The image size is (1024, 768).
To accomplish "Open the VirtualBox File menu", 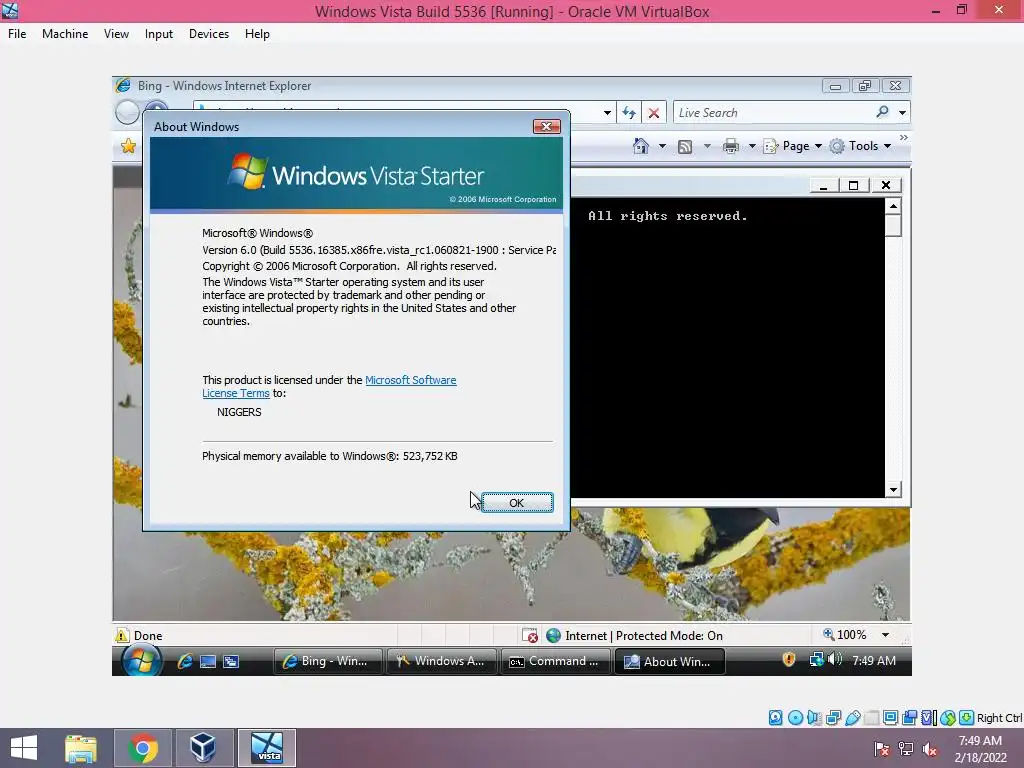I will pyautogui.click(x=17, y=34).
